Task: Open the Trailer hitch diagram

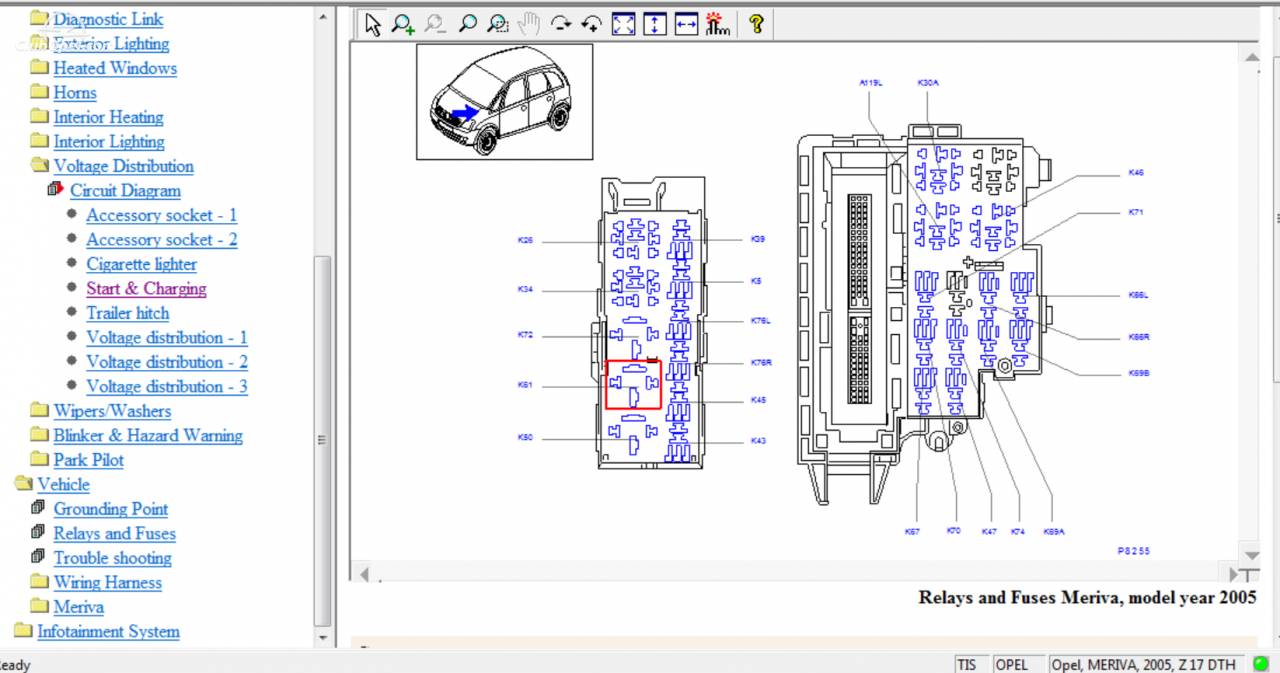Action: pyautogui.click(x=128, y=313)
